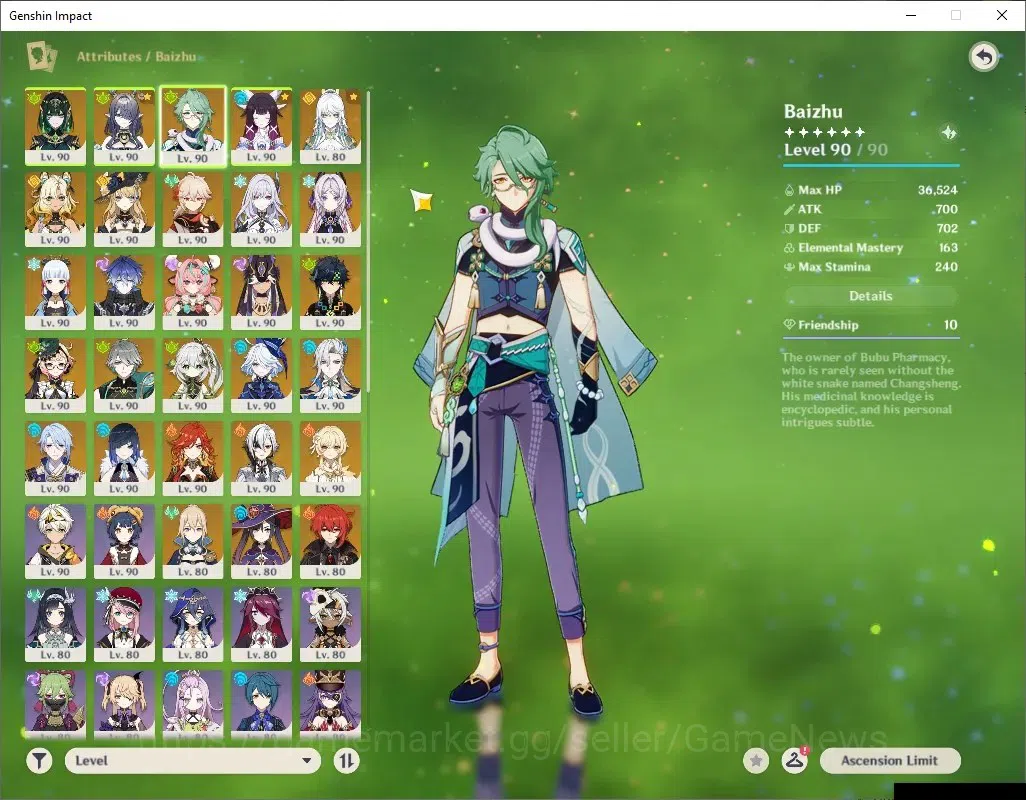Screen dimensions: 1026x800
Task: Select Kazuha's Anemo portrait
Action: pyautogui.click(x=193, y=209)
